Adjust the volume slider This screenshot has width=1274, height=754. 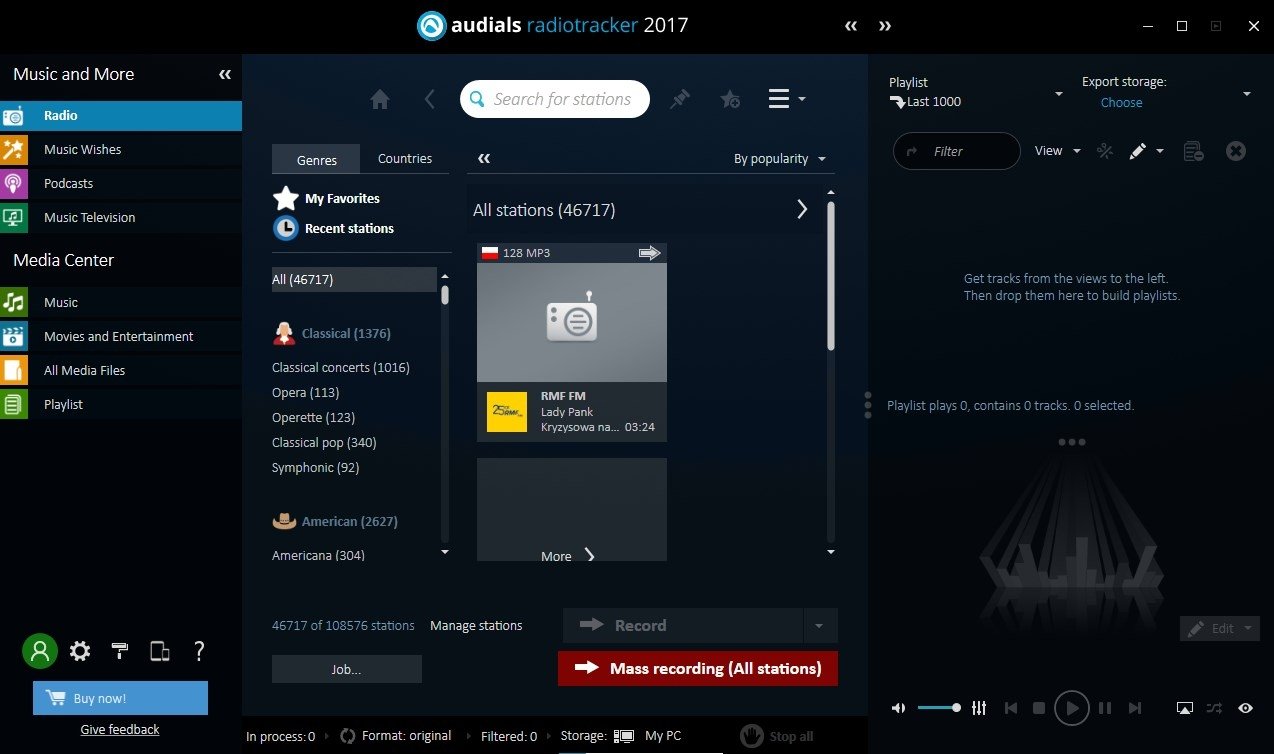[939, 708]
